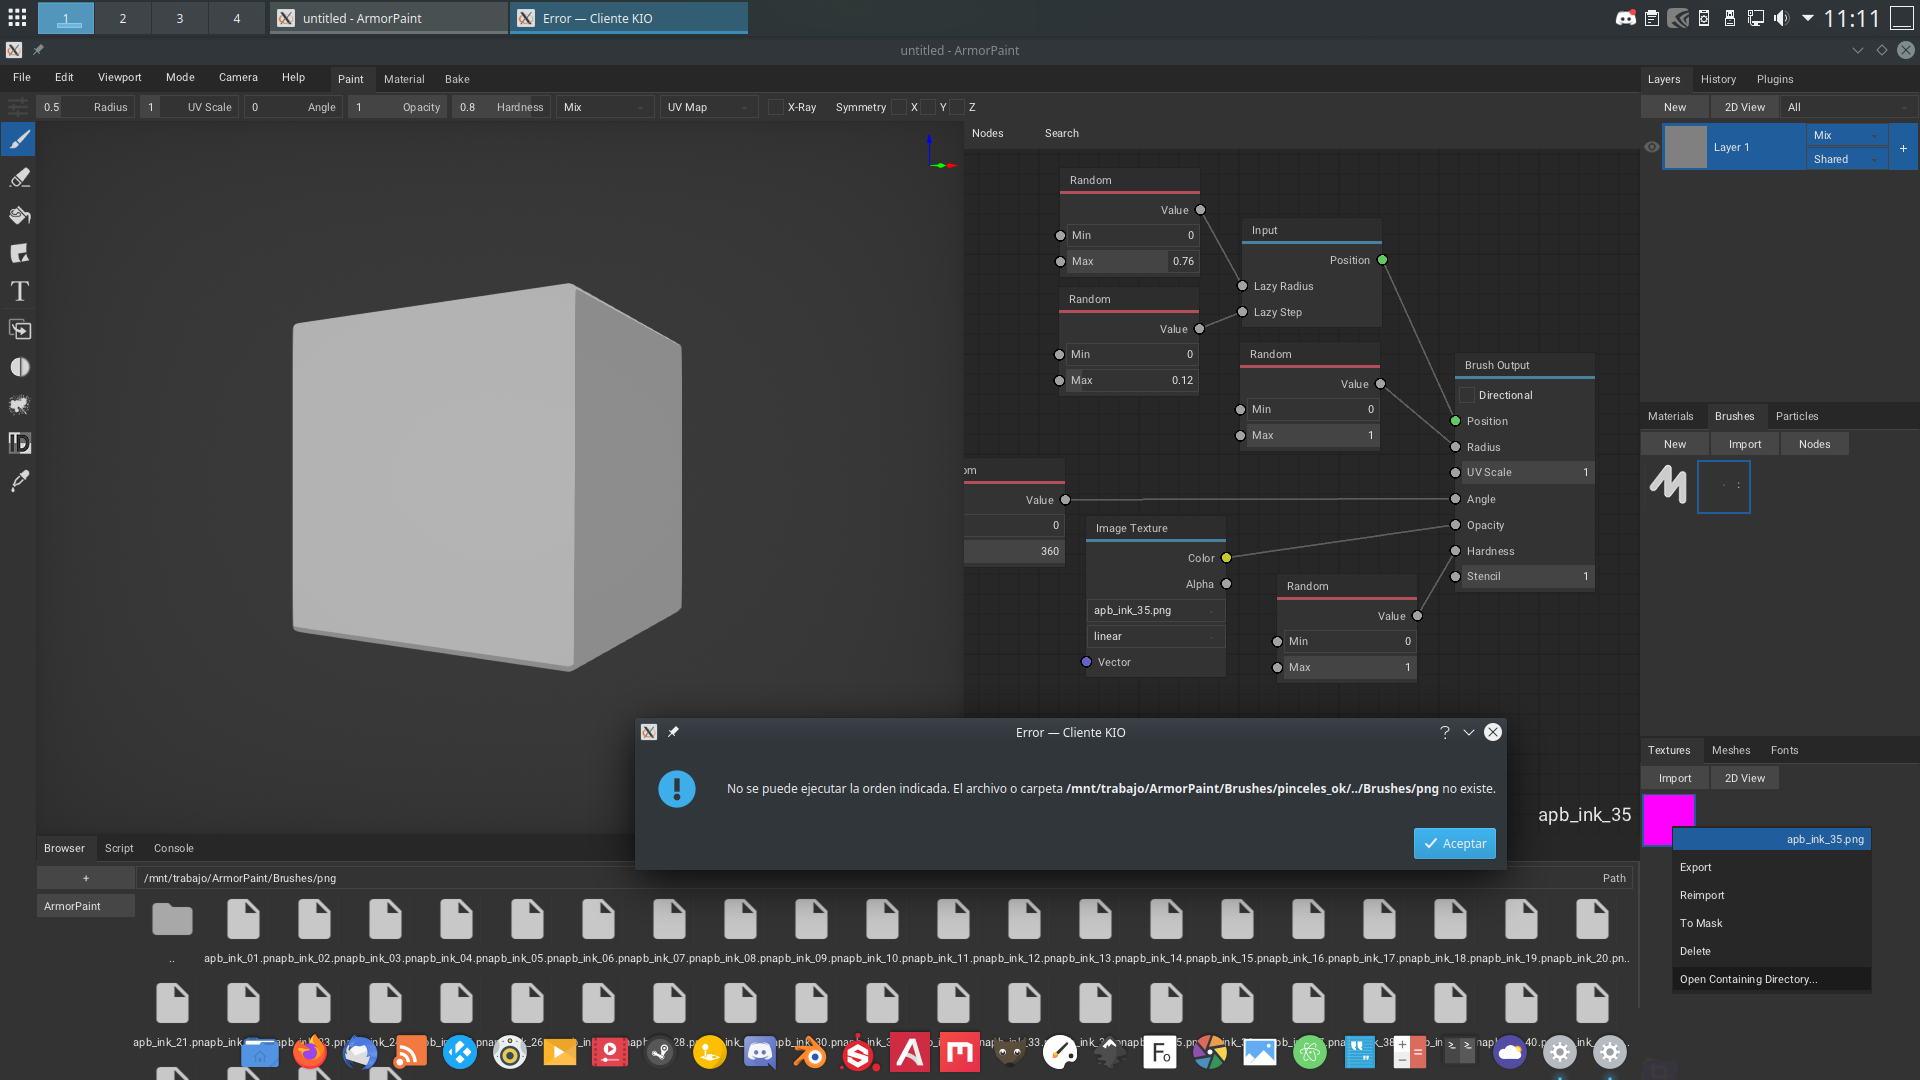
Task: Select the Particle splatter tool
Action: coord(19,405)
